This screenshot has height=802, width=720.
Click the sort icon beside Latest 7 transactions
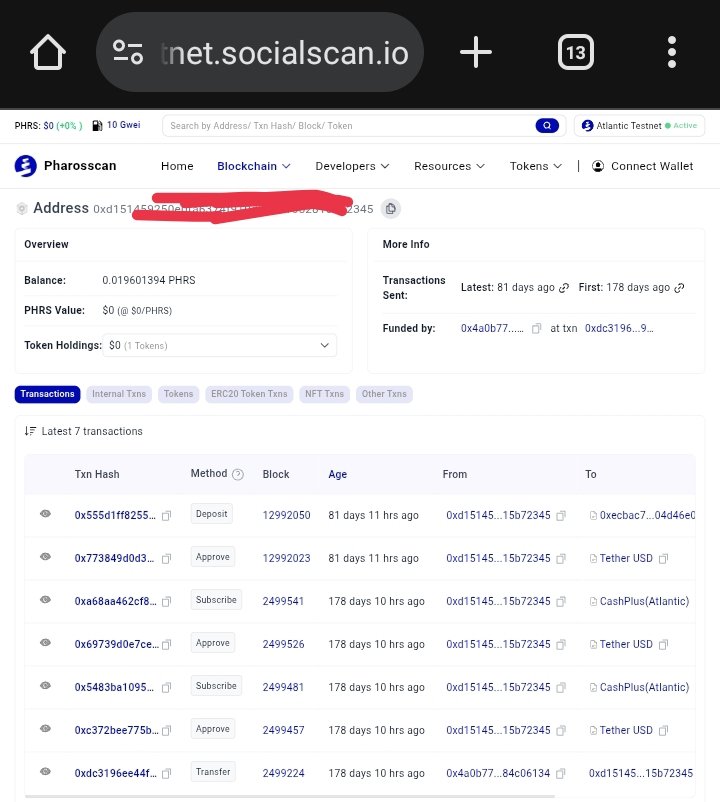pos(30,431)
